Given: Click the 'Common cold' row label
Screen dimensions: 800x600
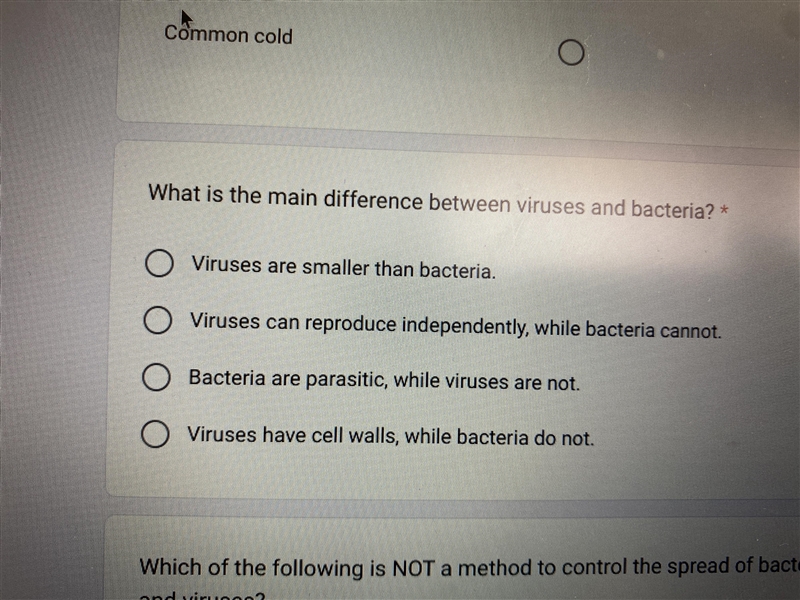Looking at the screenshot, I should (229, 35).
